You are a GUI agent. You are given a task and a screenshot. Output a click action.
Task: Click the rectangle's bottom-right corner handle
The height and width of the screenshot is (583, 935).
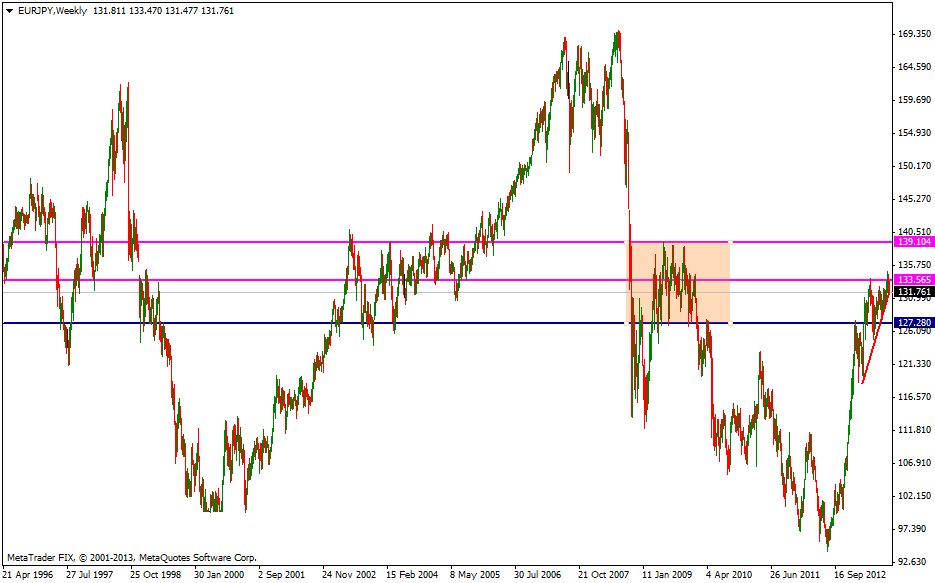click(730, 323)
